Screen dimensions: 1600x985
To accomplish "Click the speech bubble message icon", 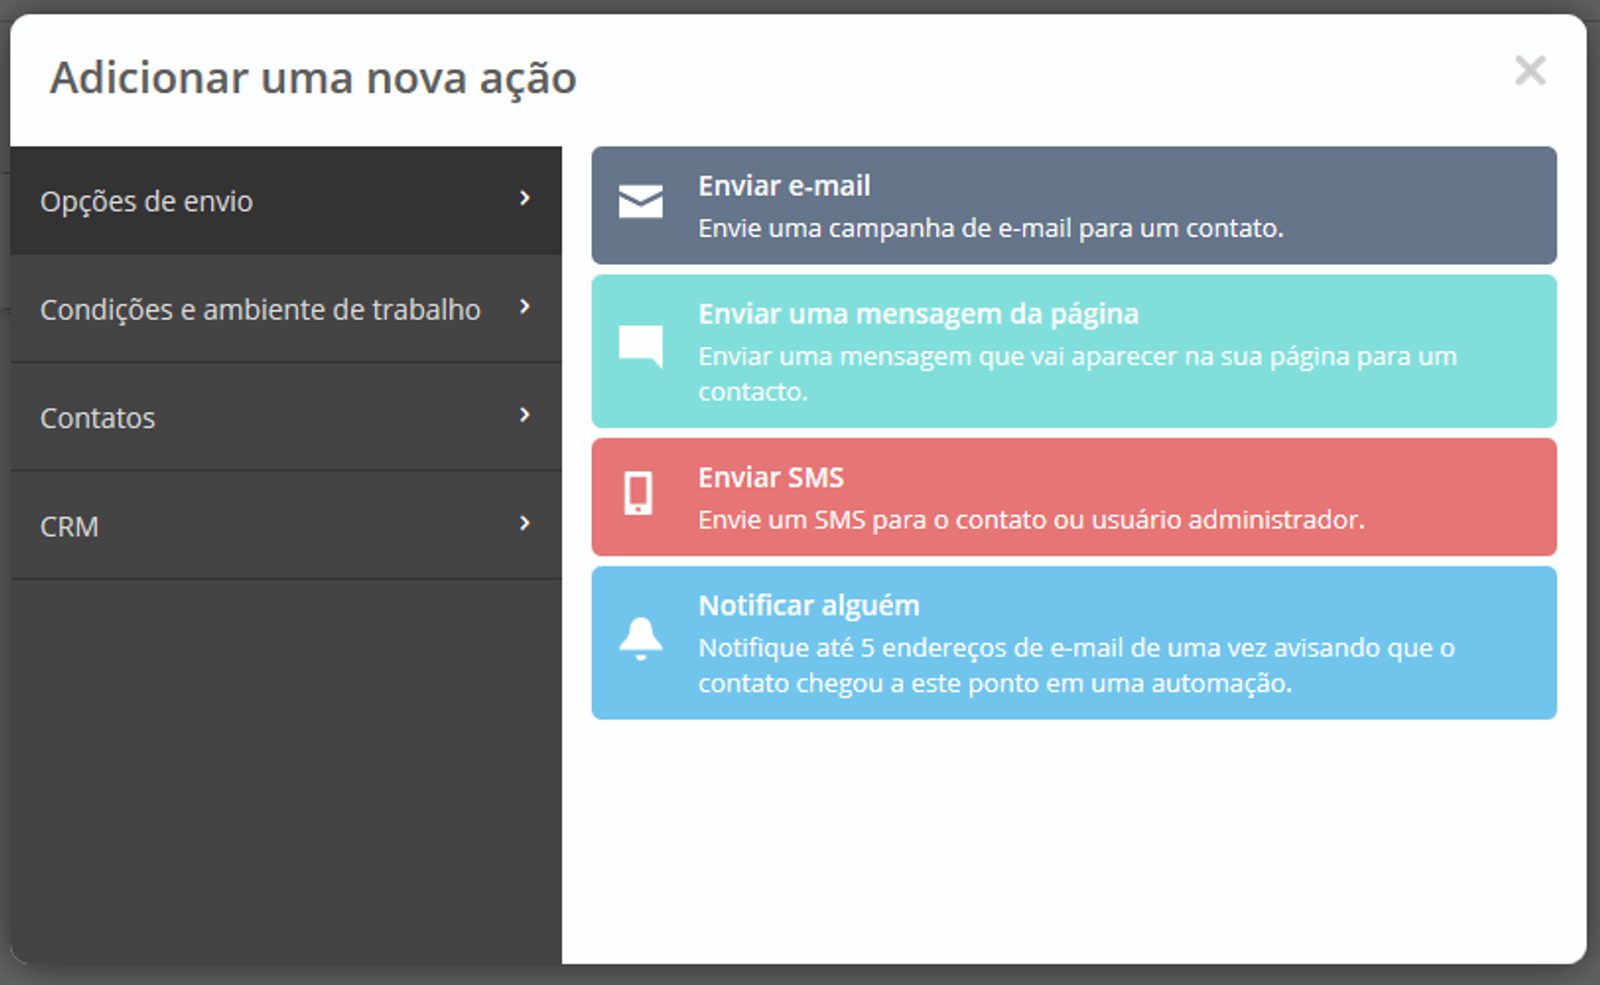I will [x=640, y=346].
